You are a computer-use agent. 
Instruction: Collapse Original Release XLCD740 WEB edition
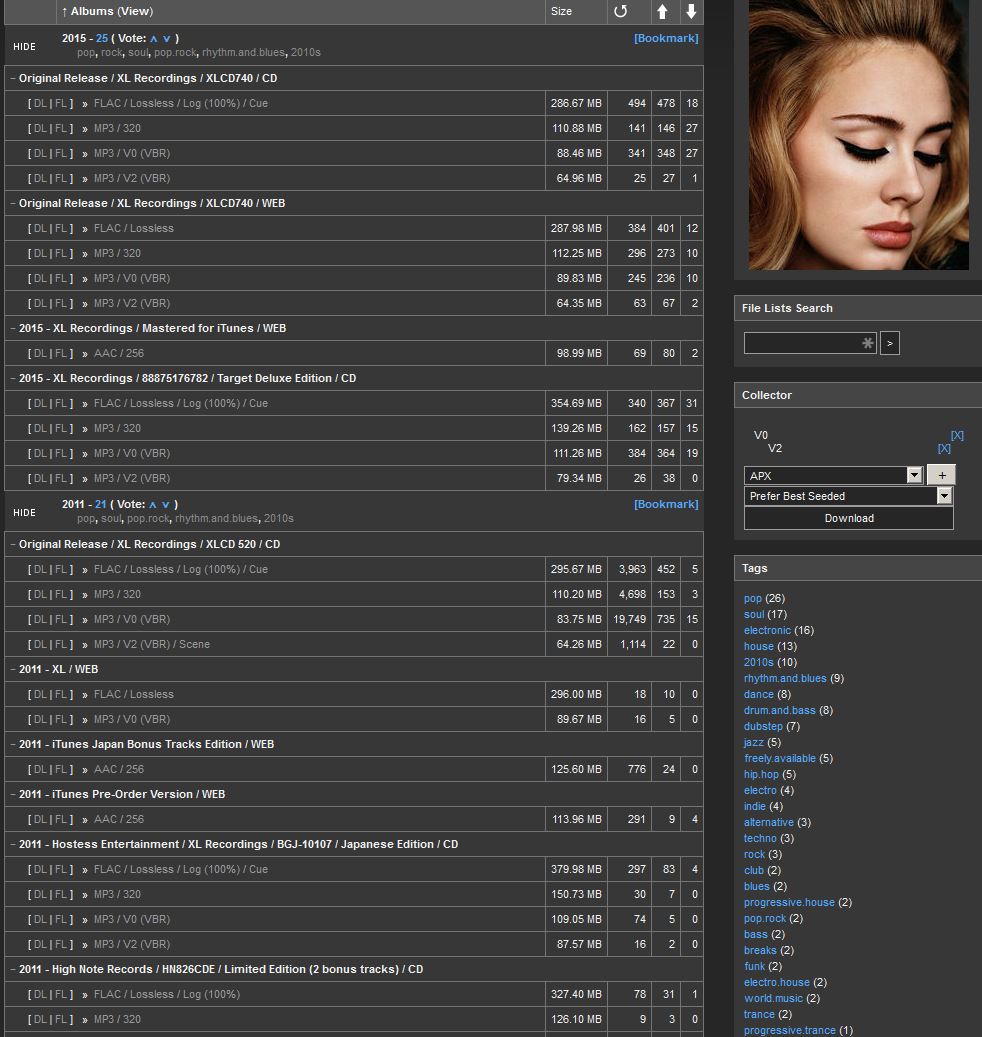(13, 203)
